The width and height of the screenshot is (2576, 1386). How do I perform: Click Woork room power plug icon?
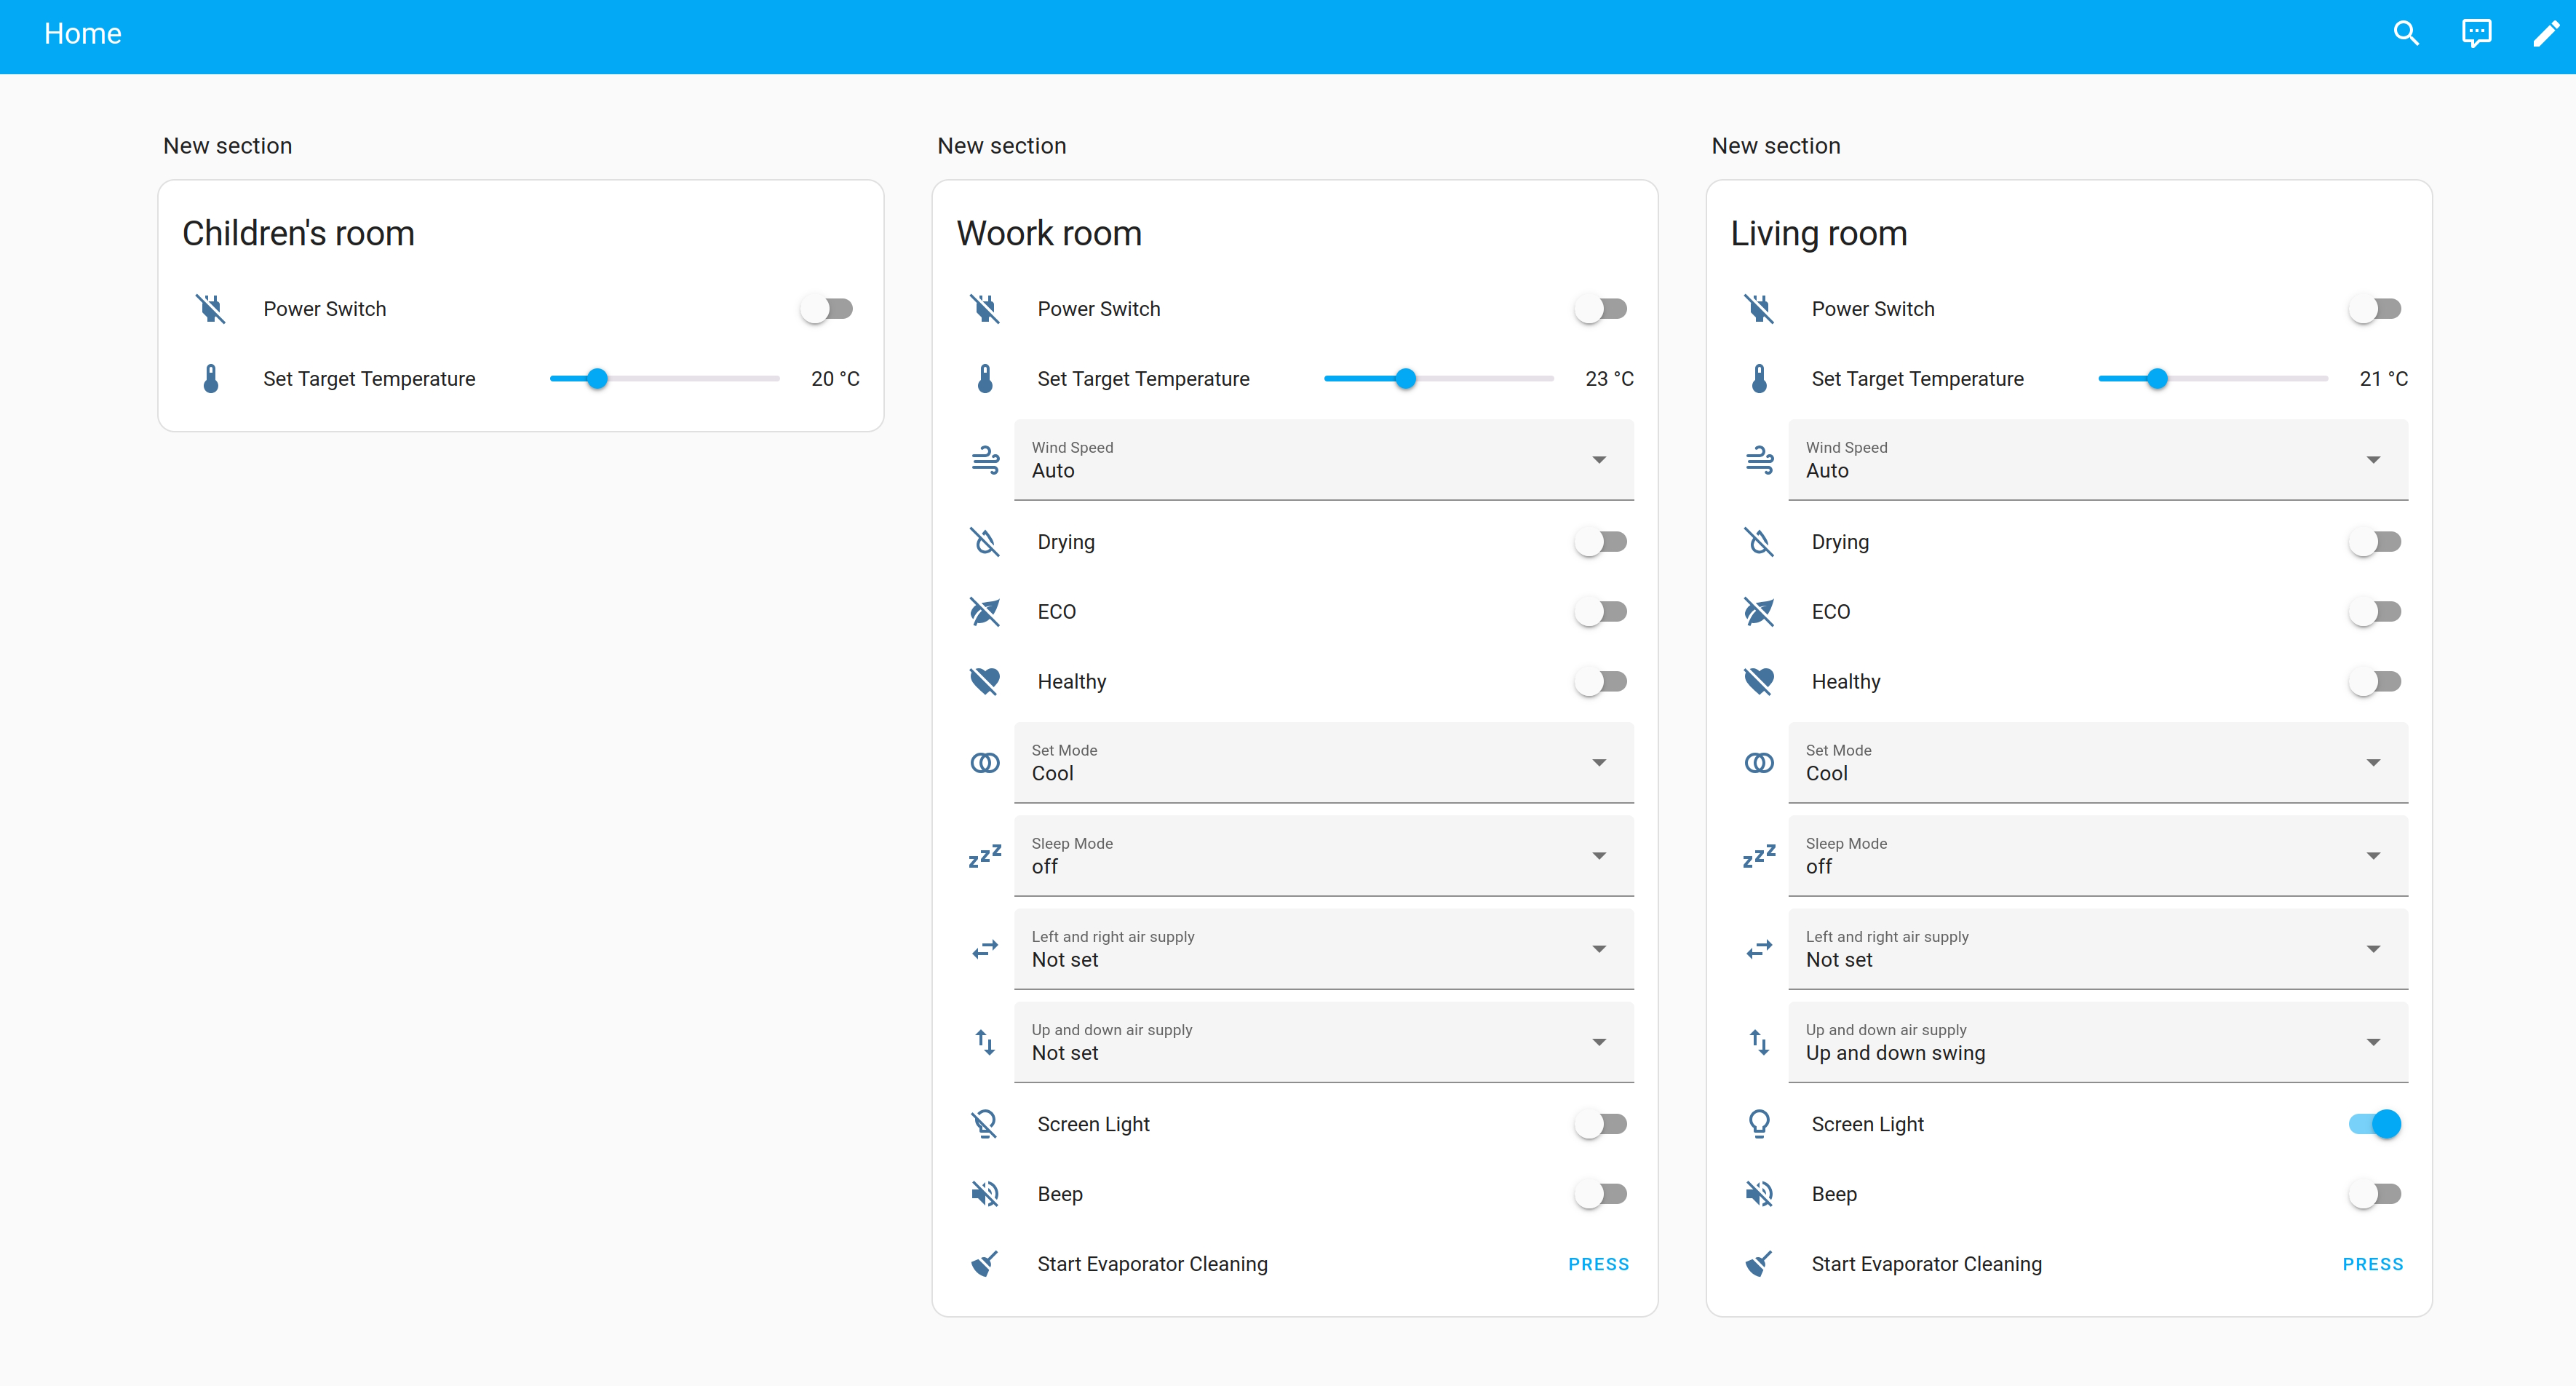(985, 309)
